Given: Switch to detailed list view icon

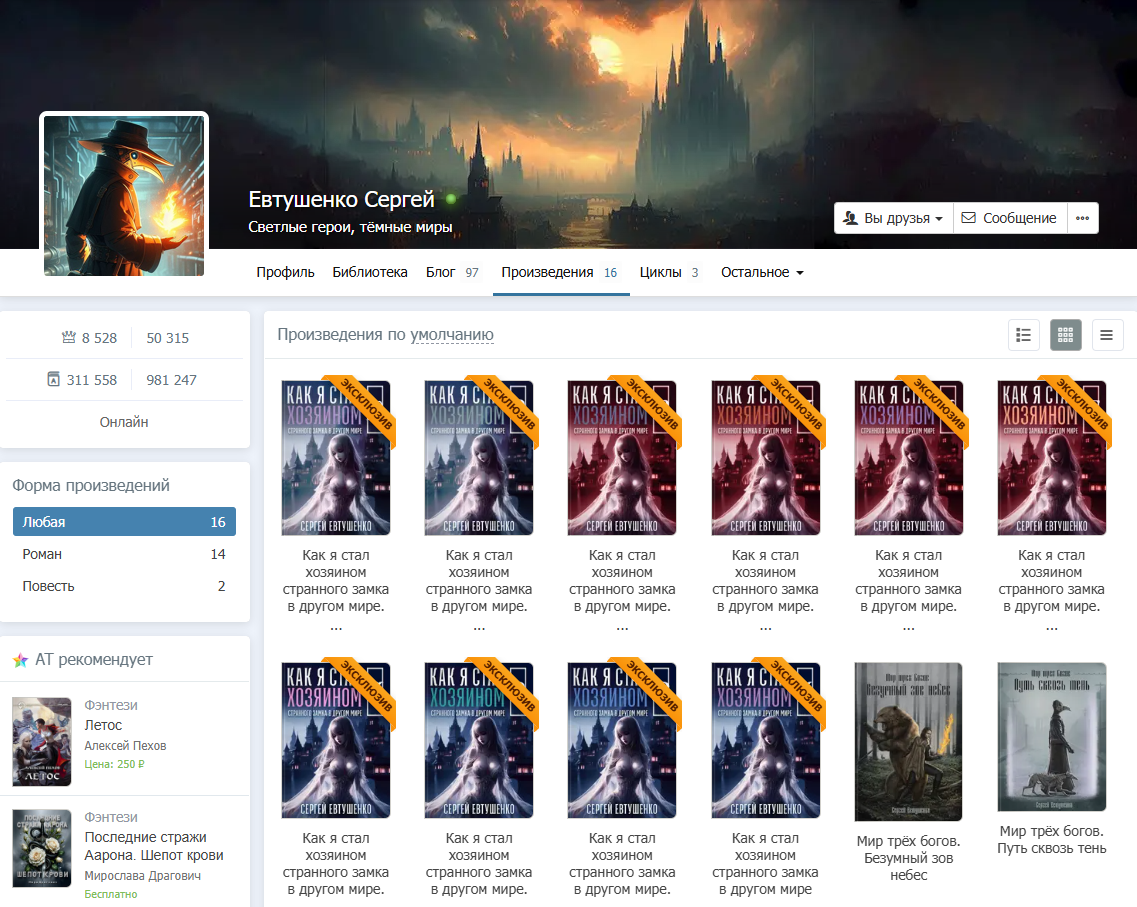Looking at the screenshot, I should pos(1023,335).
